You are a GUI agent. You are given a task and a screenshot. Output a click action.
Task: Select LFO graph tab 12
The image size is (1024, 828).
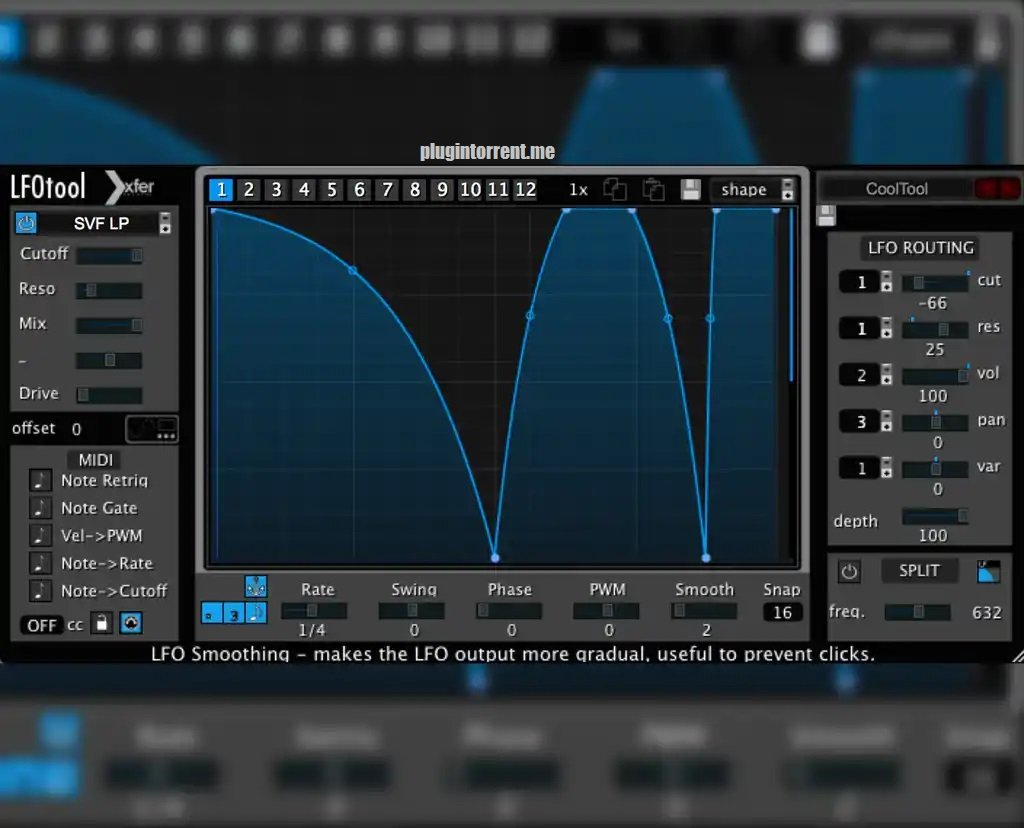525,189
